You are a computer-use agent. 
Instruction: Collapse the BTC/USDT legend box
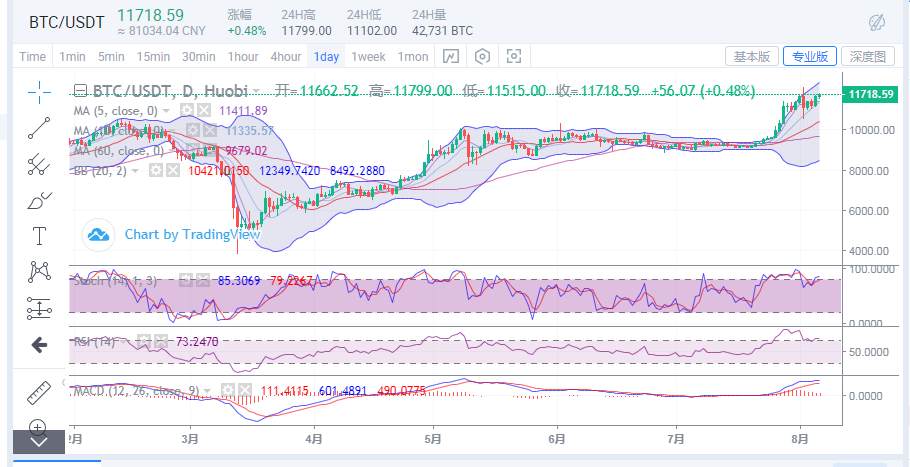(82, 90)
